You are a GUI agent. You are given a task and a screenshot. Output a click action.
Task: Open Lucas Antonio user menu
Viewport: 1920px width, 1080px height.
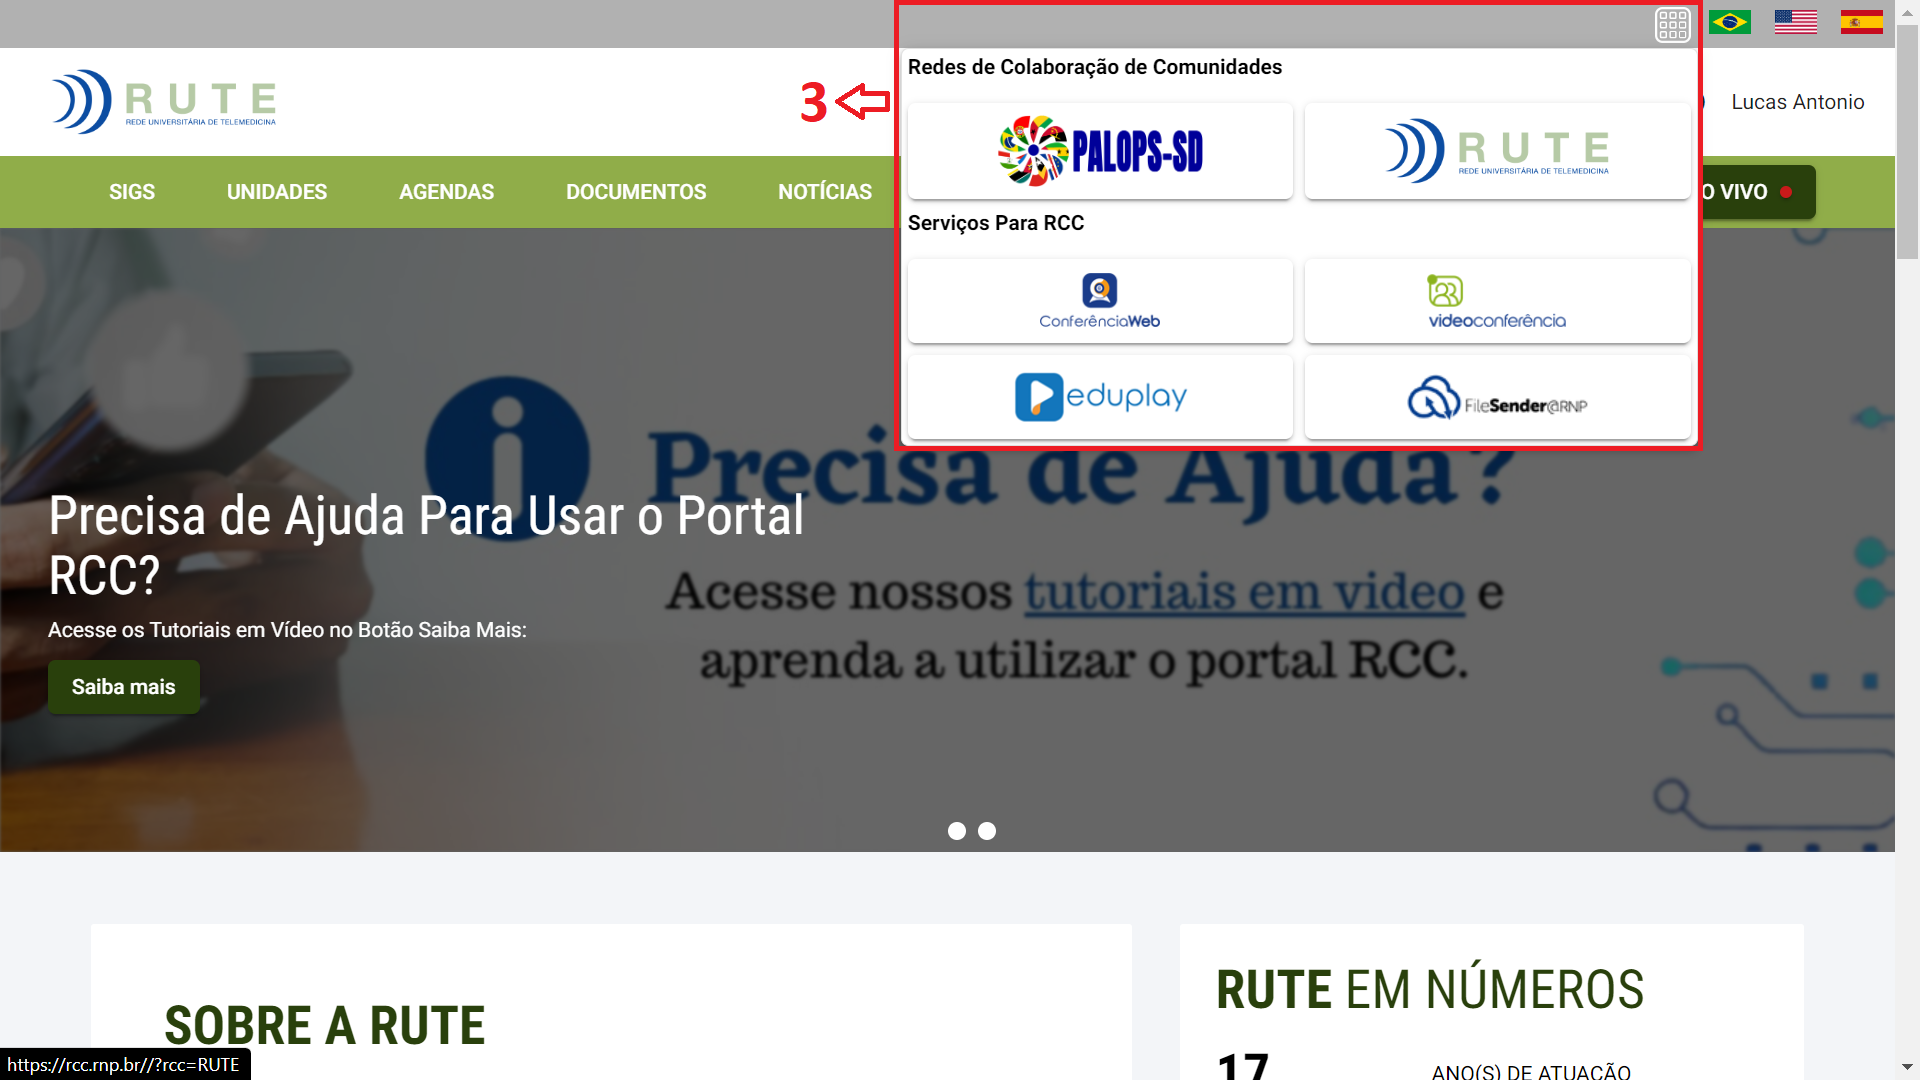(x=1797, y=102)
